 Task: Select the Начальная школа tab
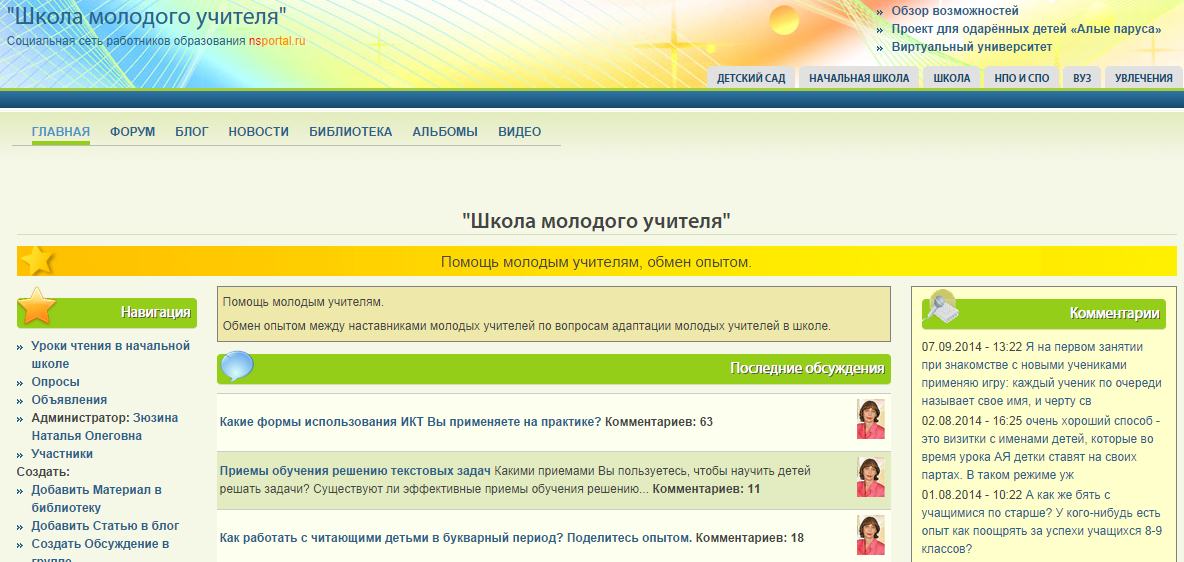pyautogui.click(x=859, y=78)
